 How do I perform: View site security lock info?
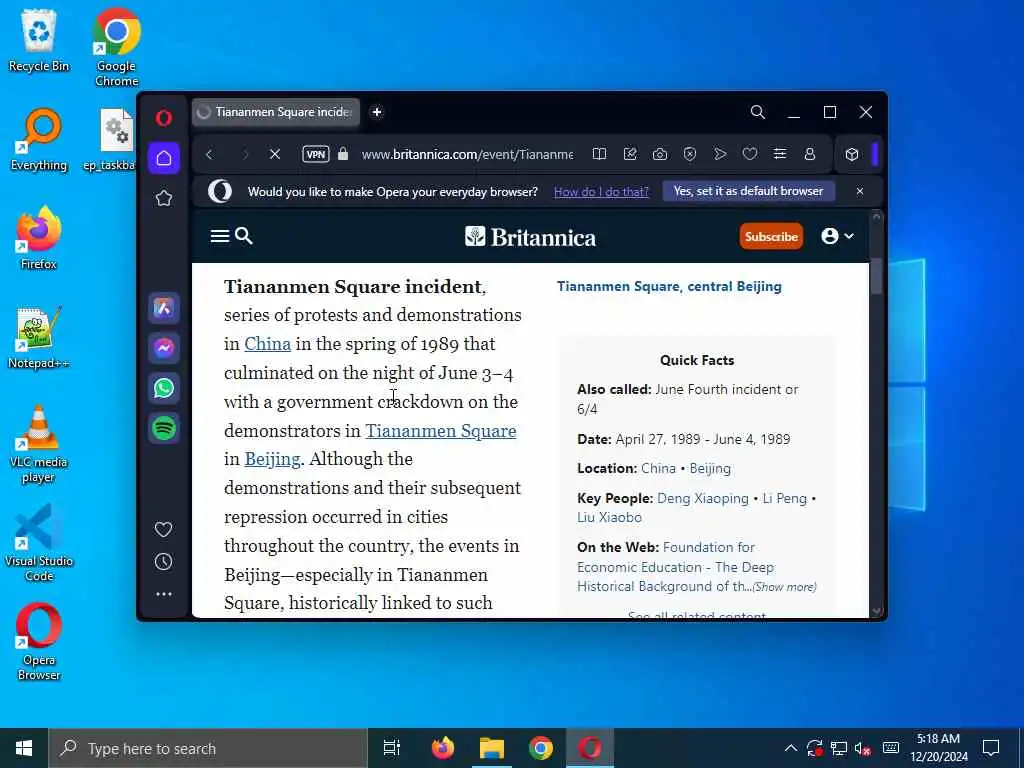[343, 154]
